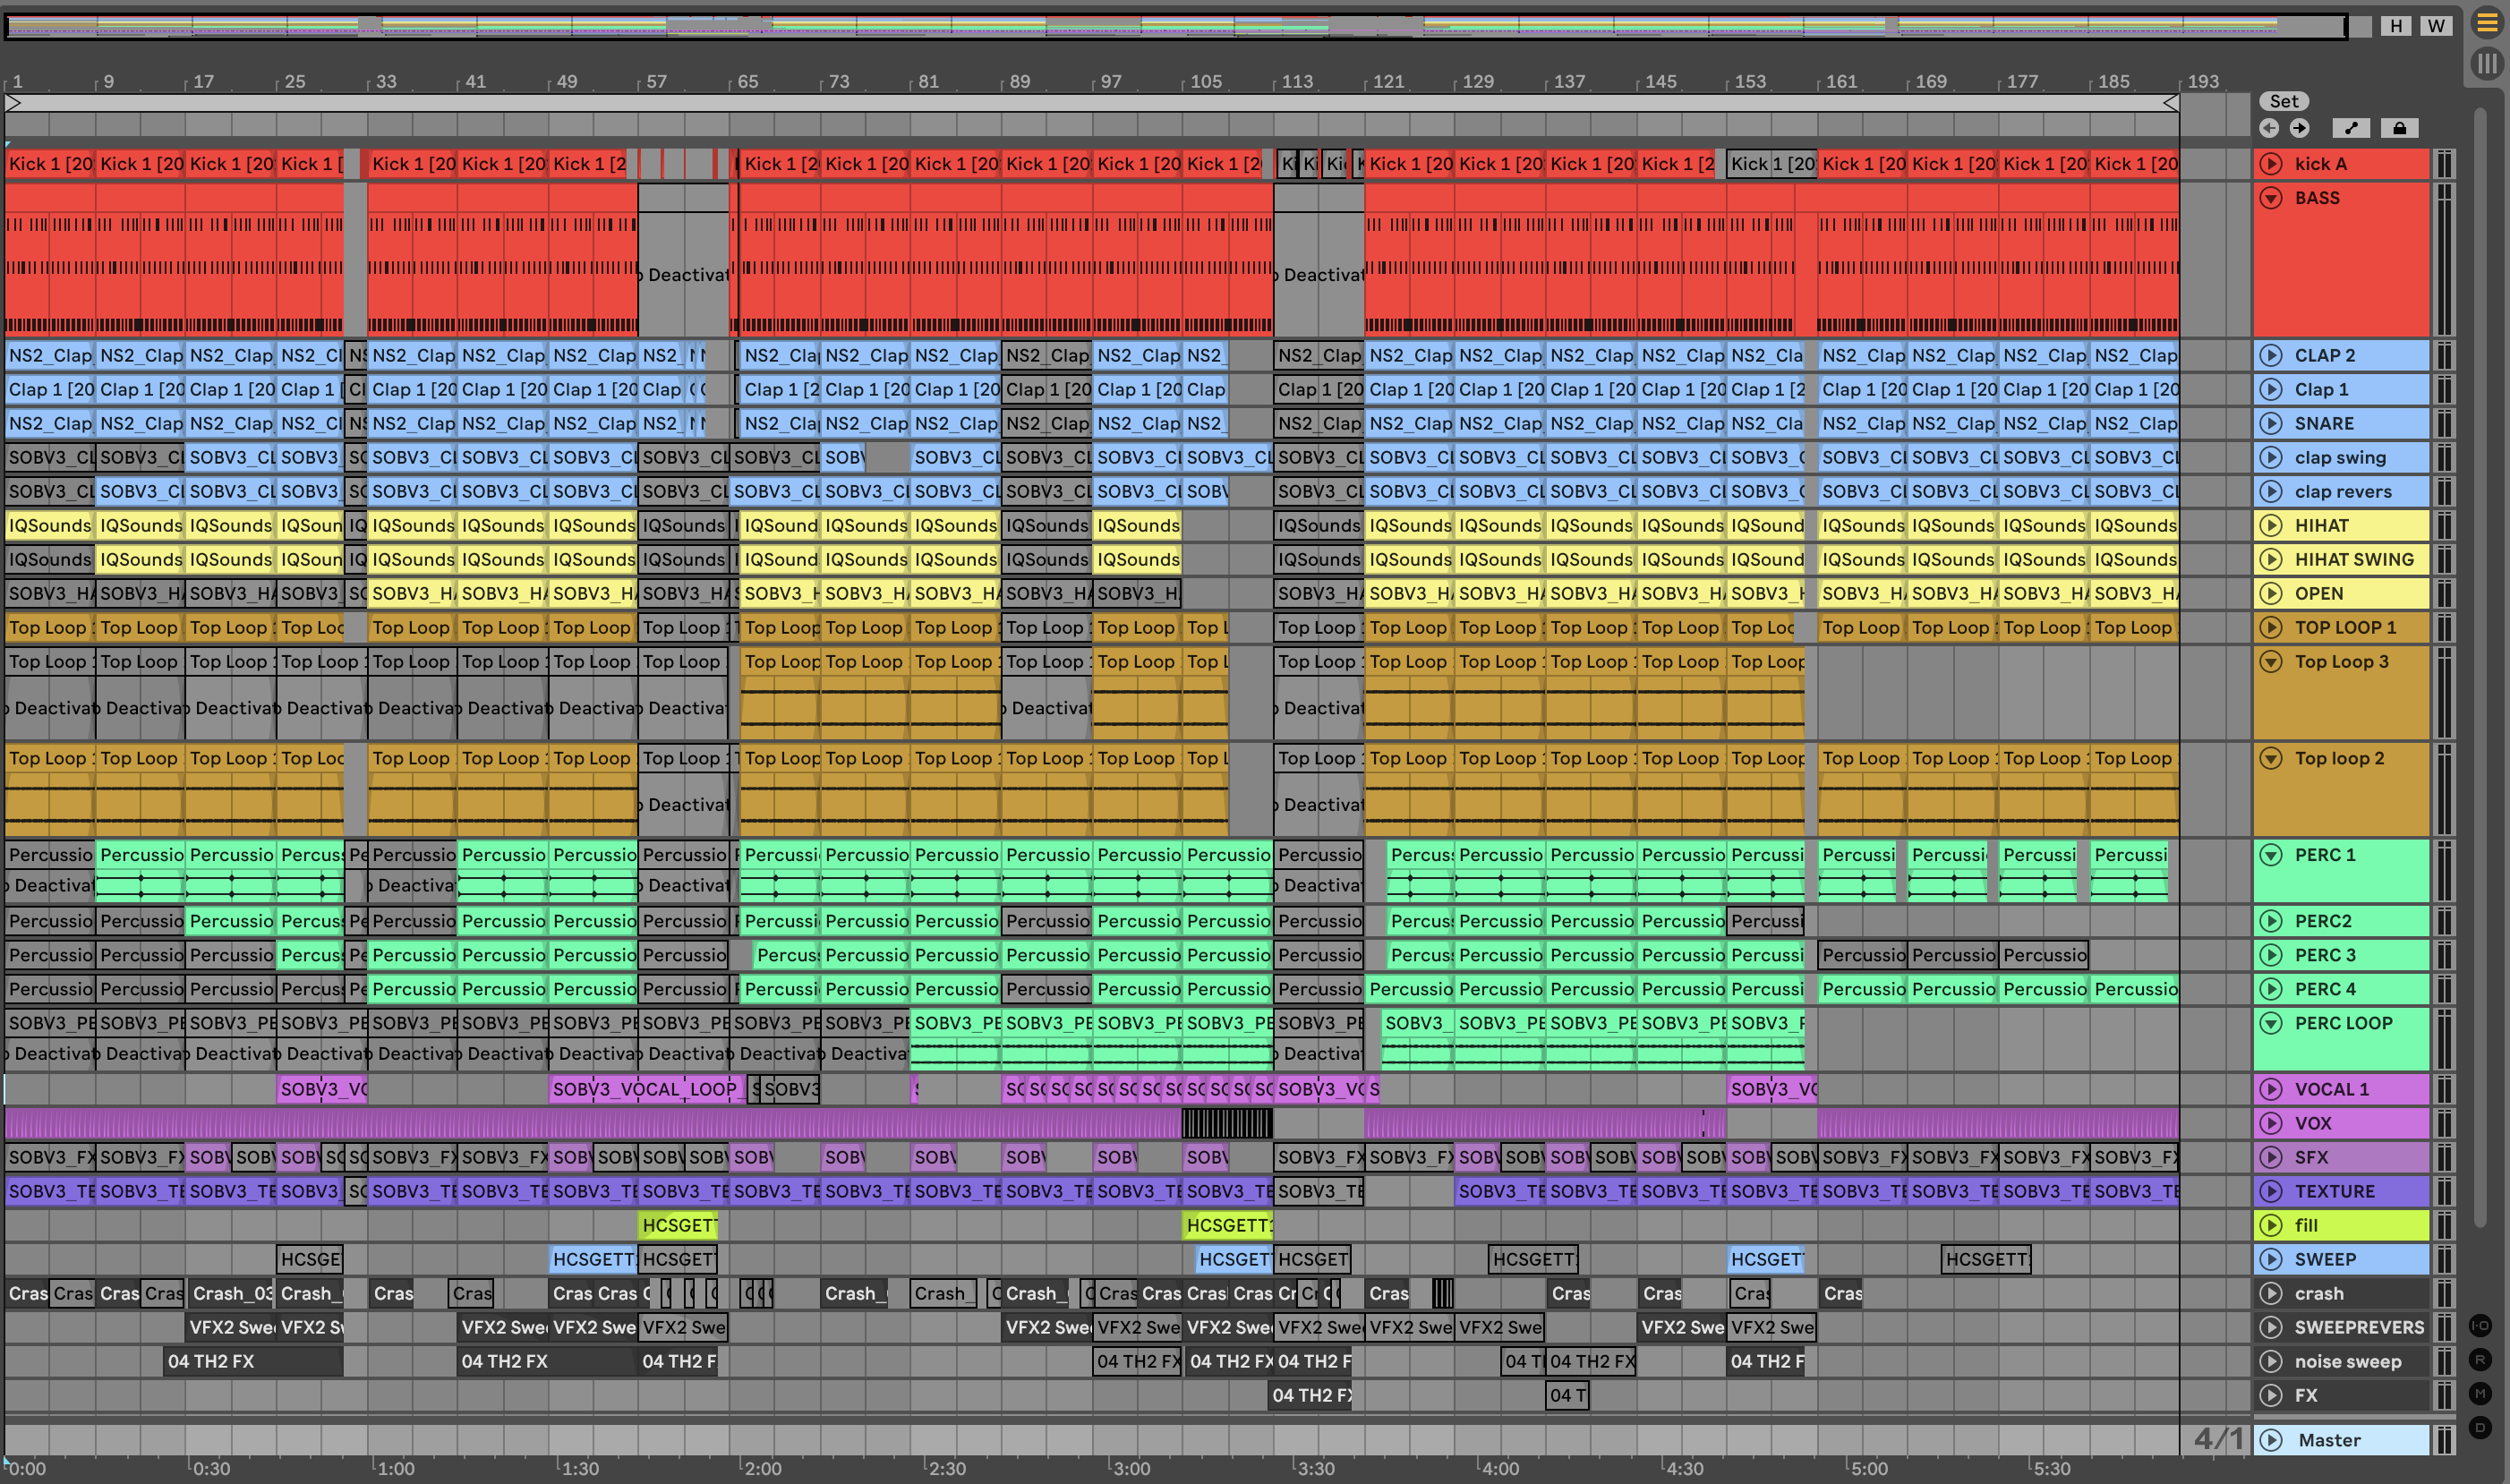The image size is (2510, 1484).
Task: Click the 4/1 grid marker width field
Action: point(2217,1439)
